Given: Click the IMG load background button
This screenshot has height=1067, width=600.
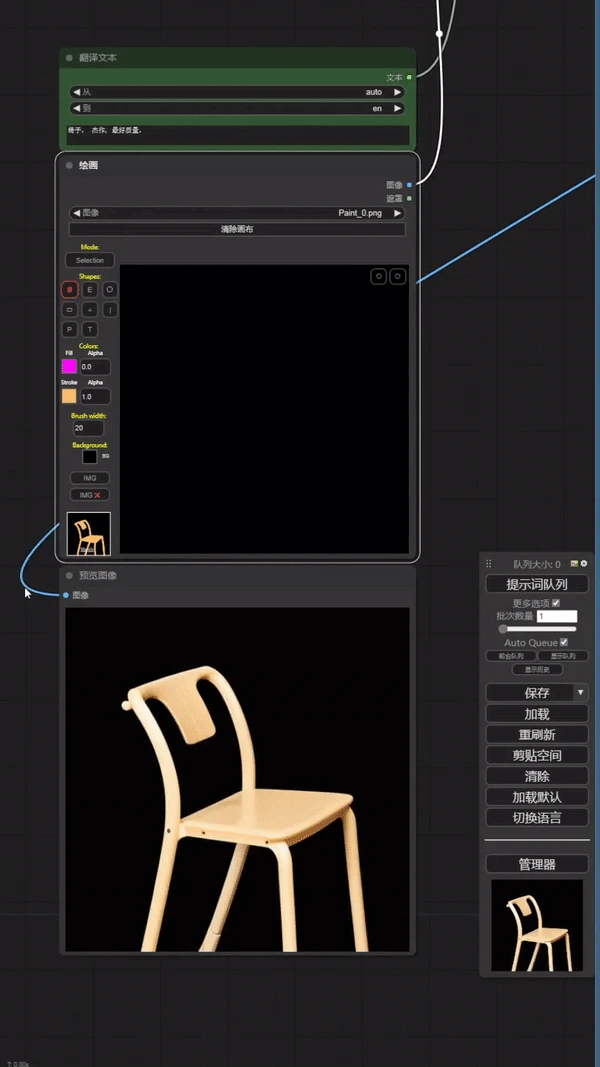Looking at the screenshot, I should tap(90, 478).
